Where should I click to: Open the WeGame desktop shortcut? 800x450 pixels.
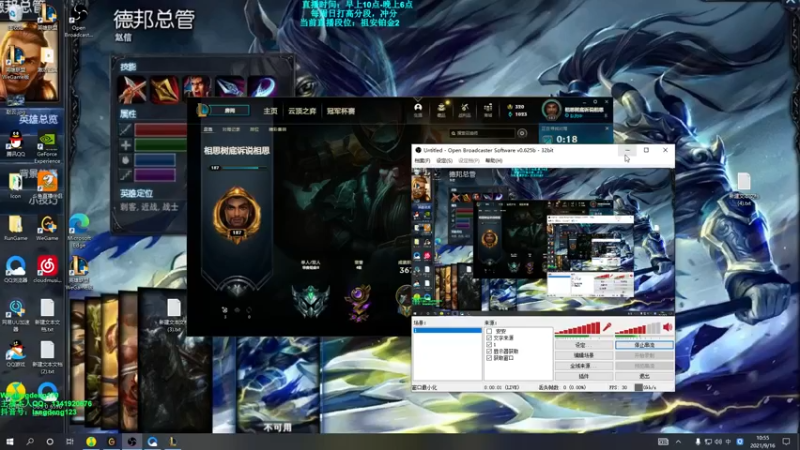(47, 228)
